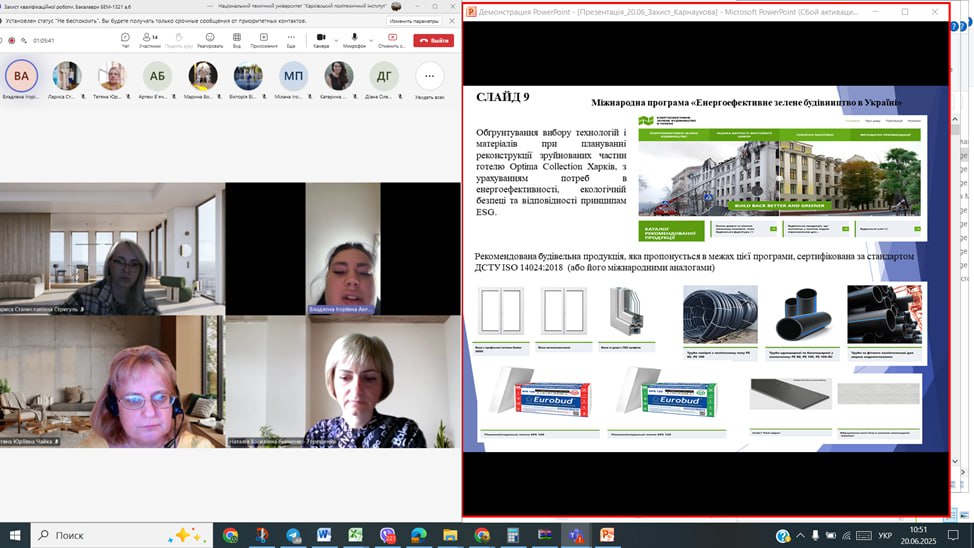
Task: Click the recording indicator icon
Action: tap(11, 41)
